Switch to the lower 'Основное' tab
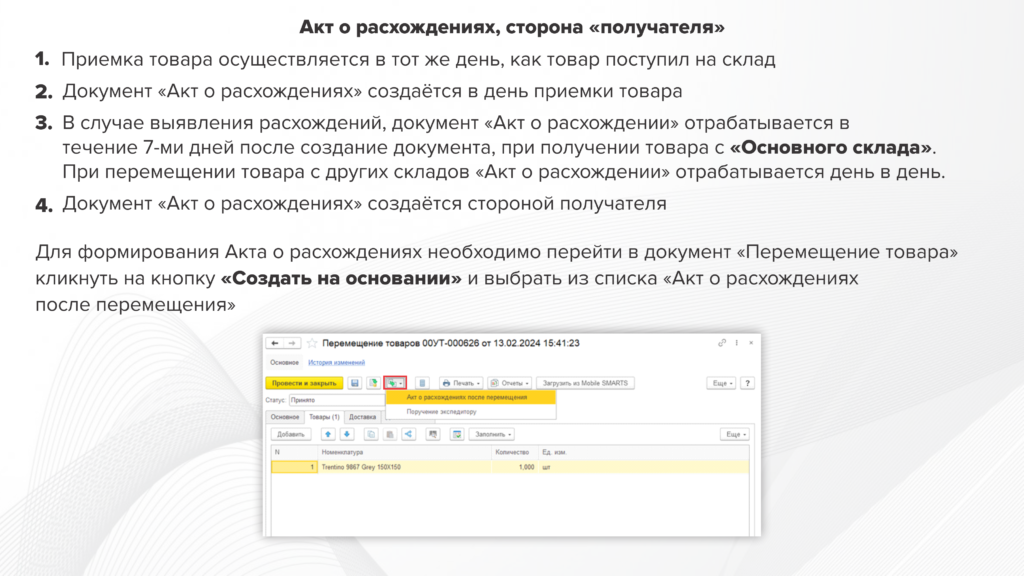 coord(285,417)
